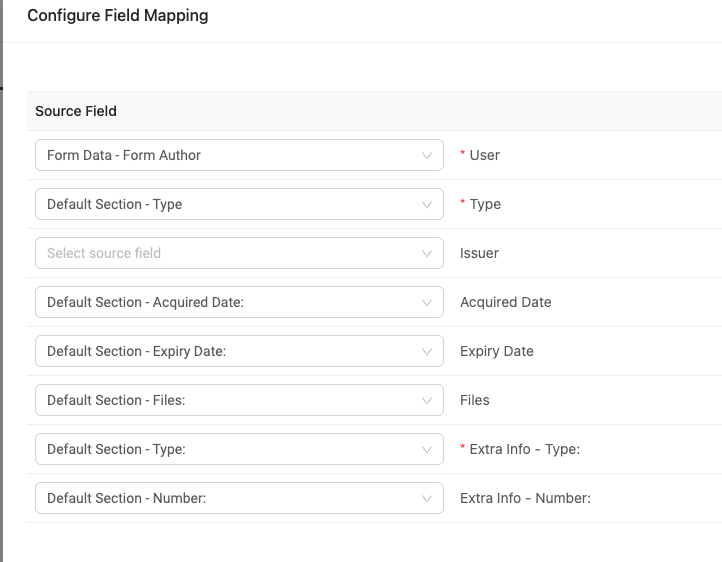Click the Extra Info - Number: label
722x562 pixels.
525,498
